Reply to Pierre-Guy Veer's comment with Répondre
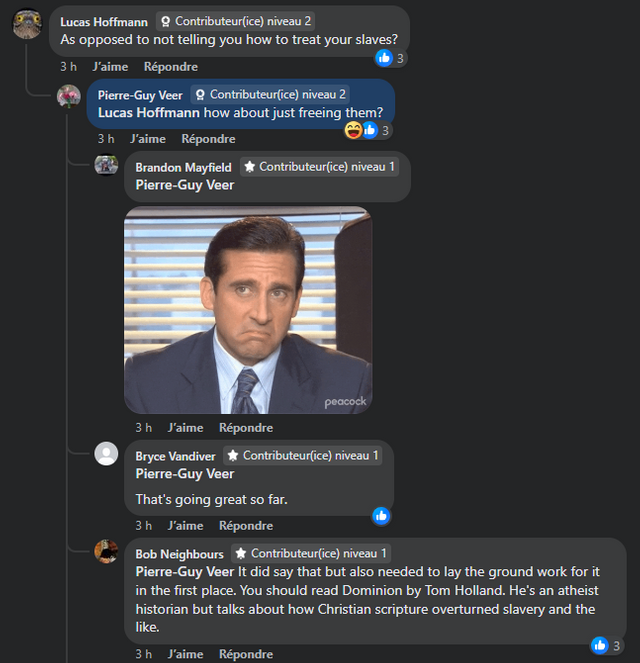This screenshot has height=663, width=640. coord(208,139)
